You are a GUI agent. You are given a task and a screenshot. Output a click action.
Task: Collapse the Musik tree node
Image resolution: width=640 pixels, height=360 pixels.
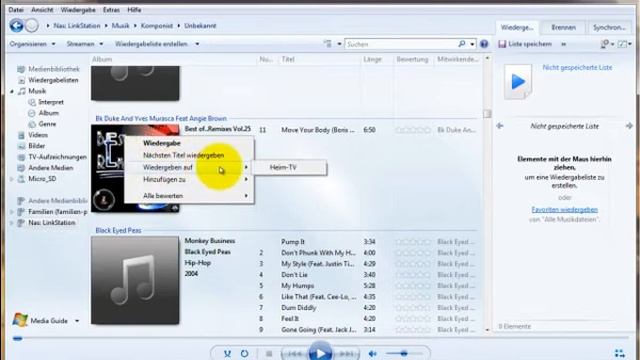(x=12, y=91)
